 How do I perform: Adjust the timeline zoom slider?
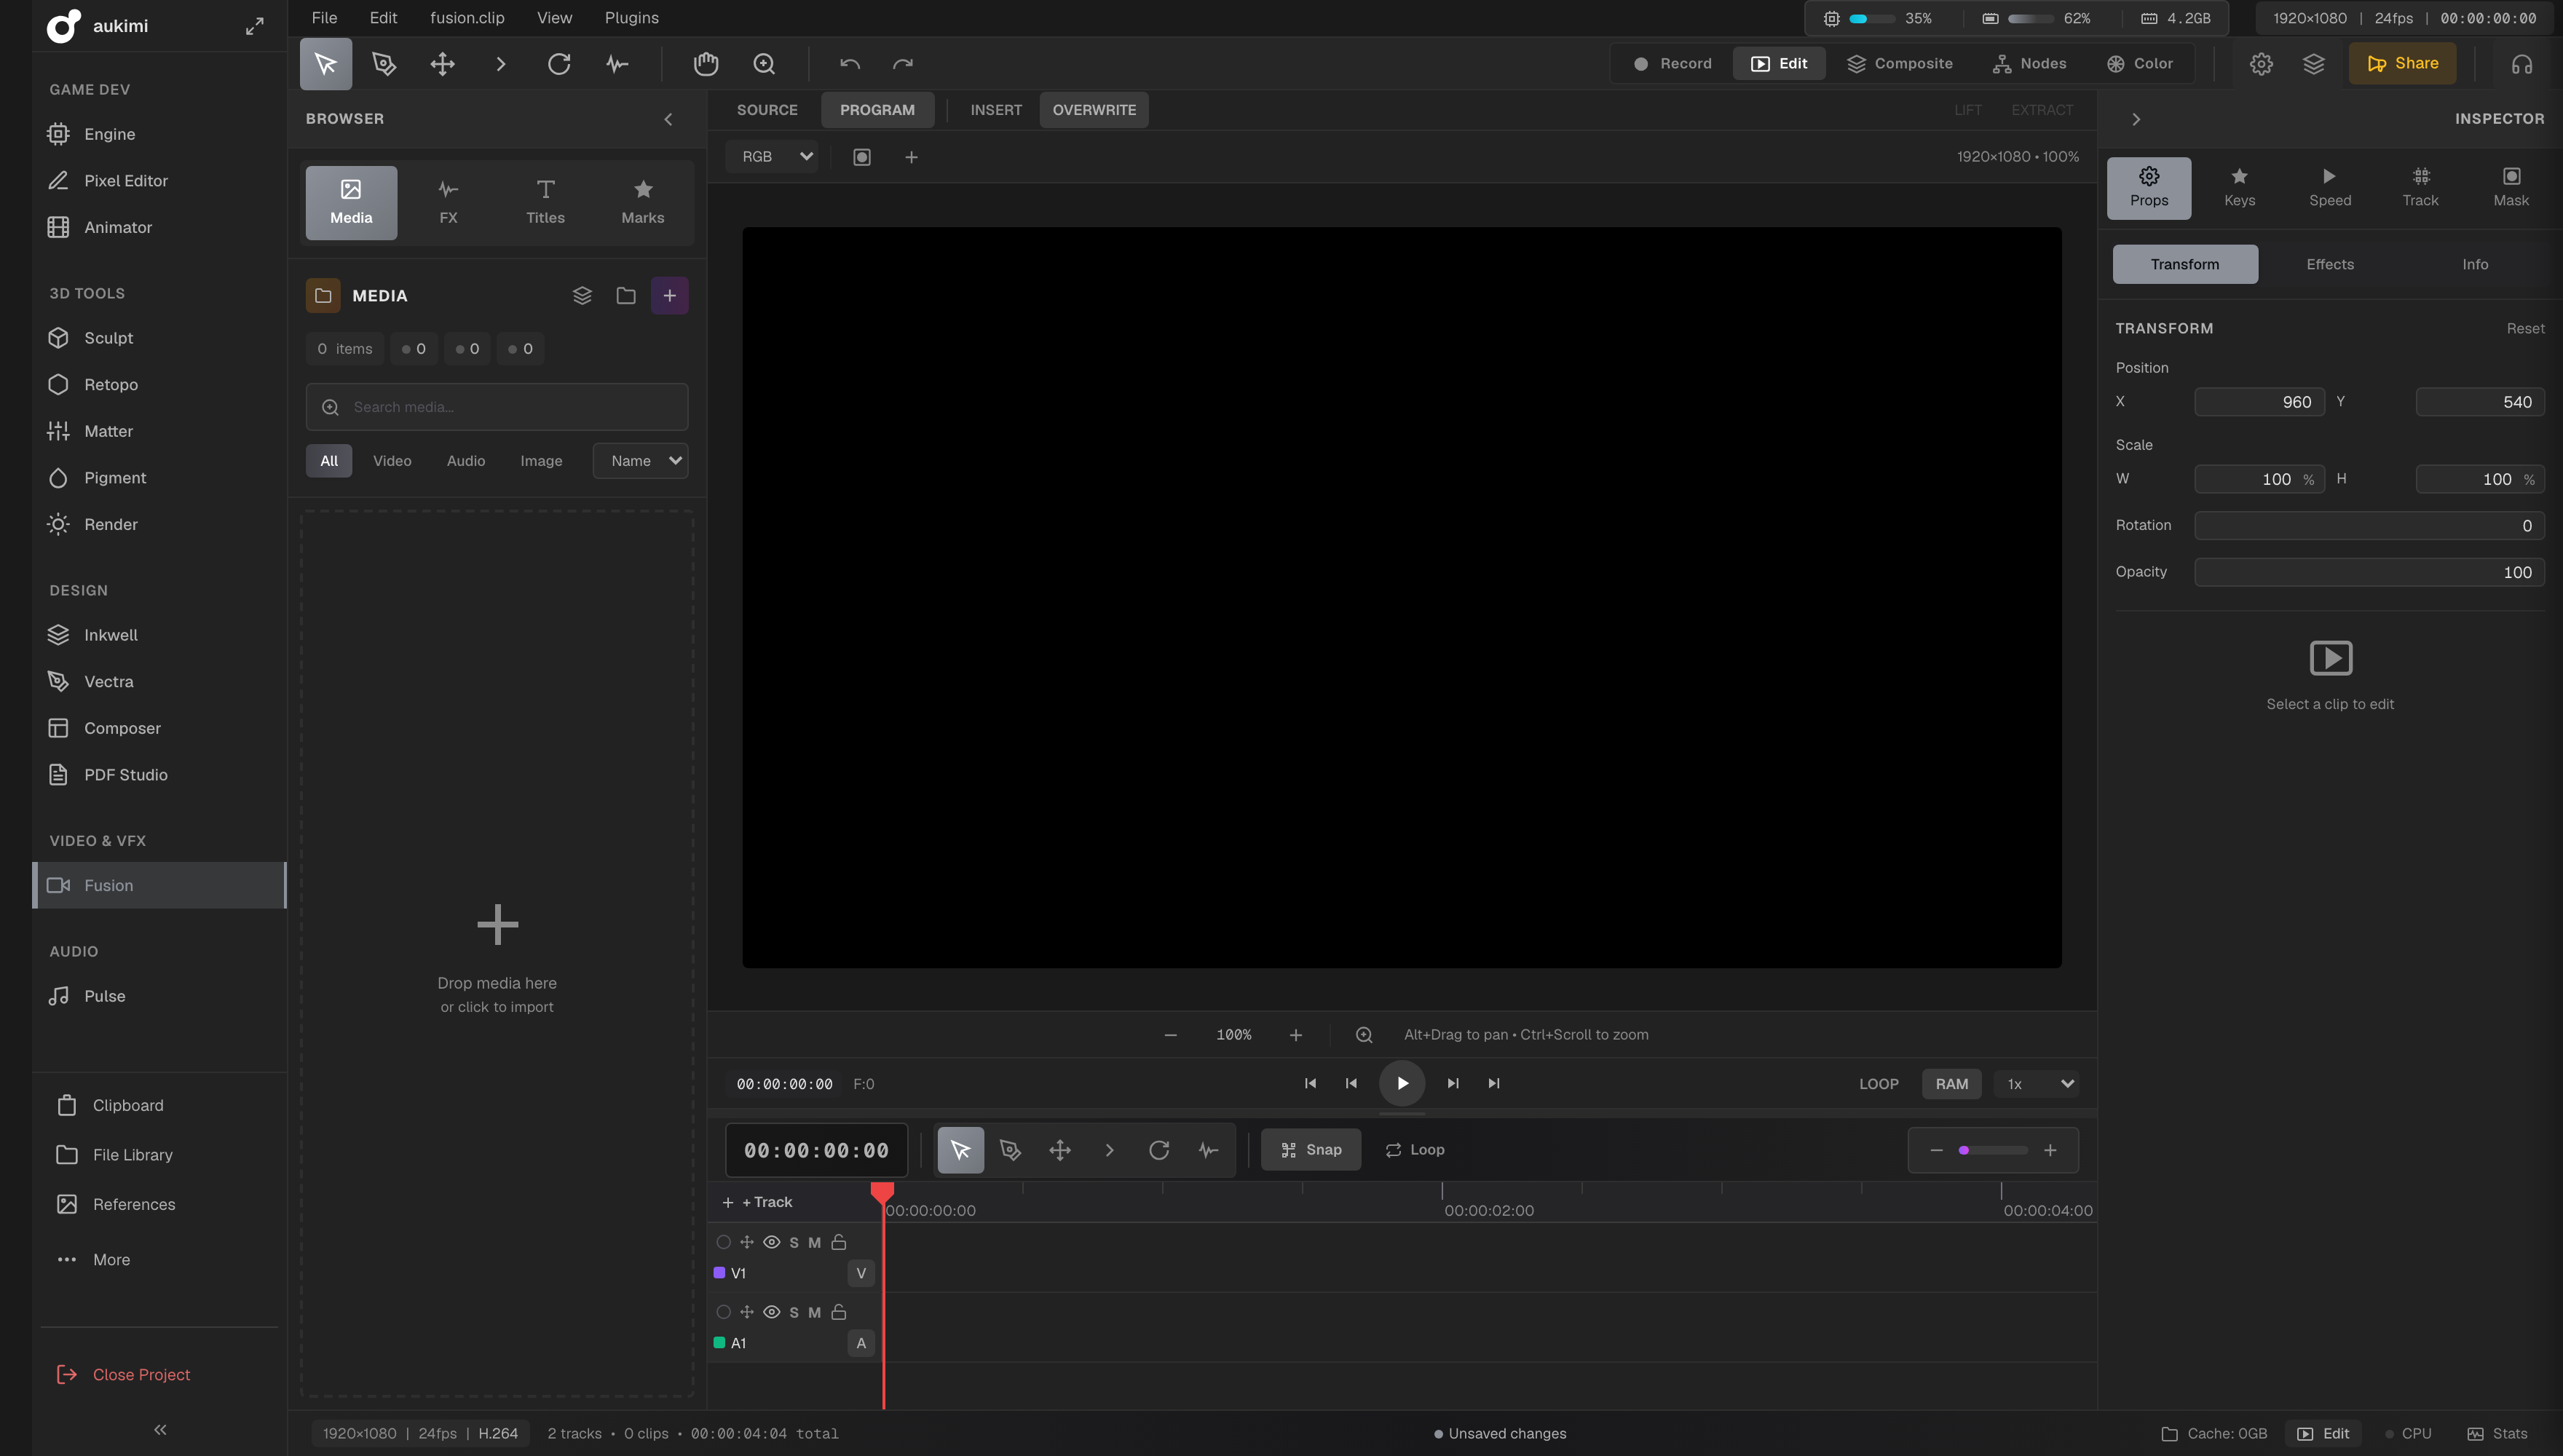pyautogui.click(x=1992, y=1150)
